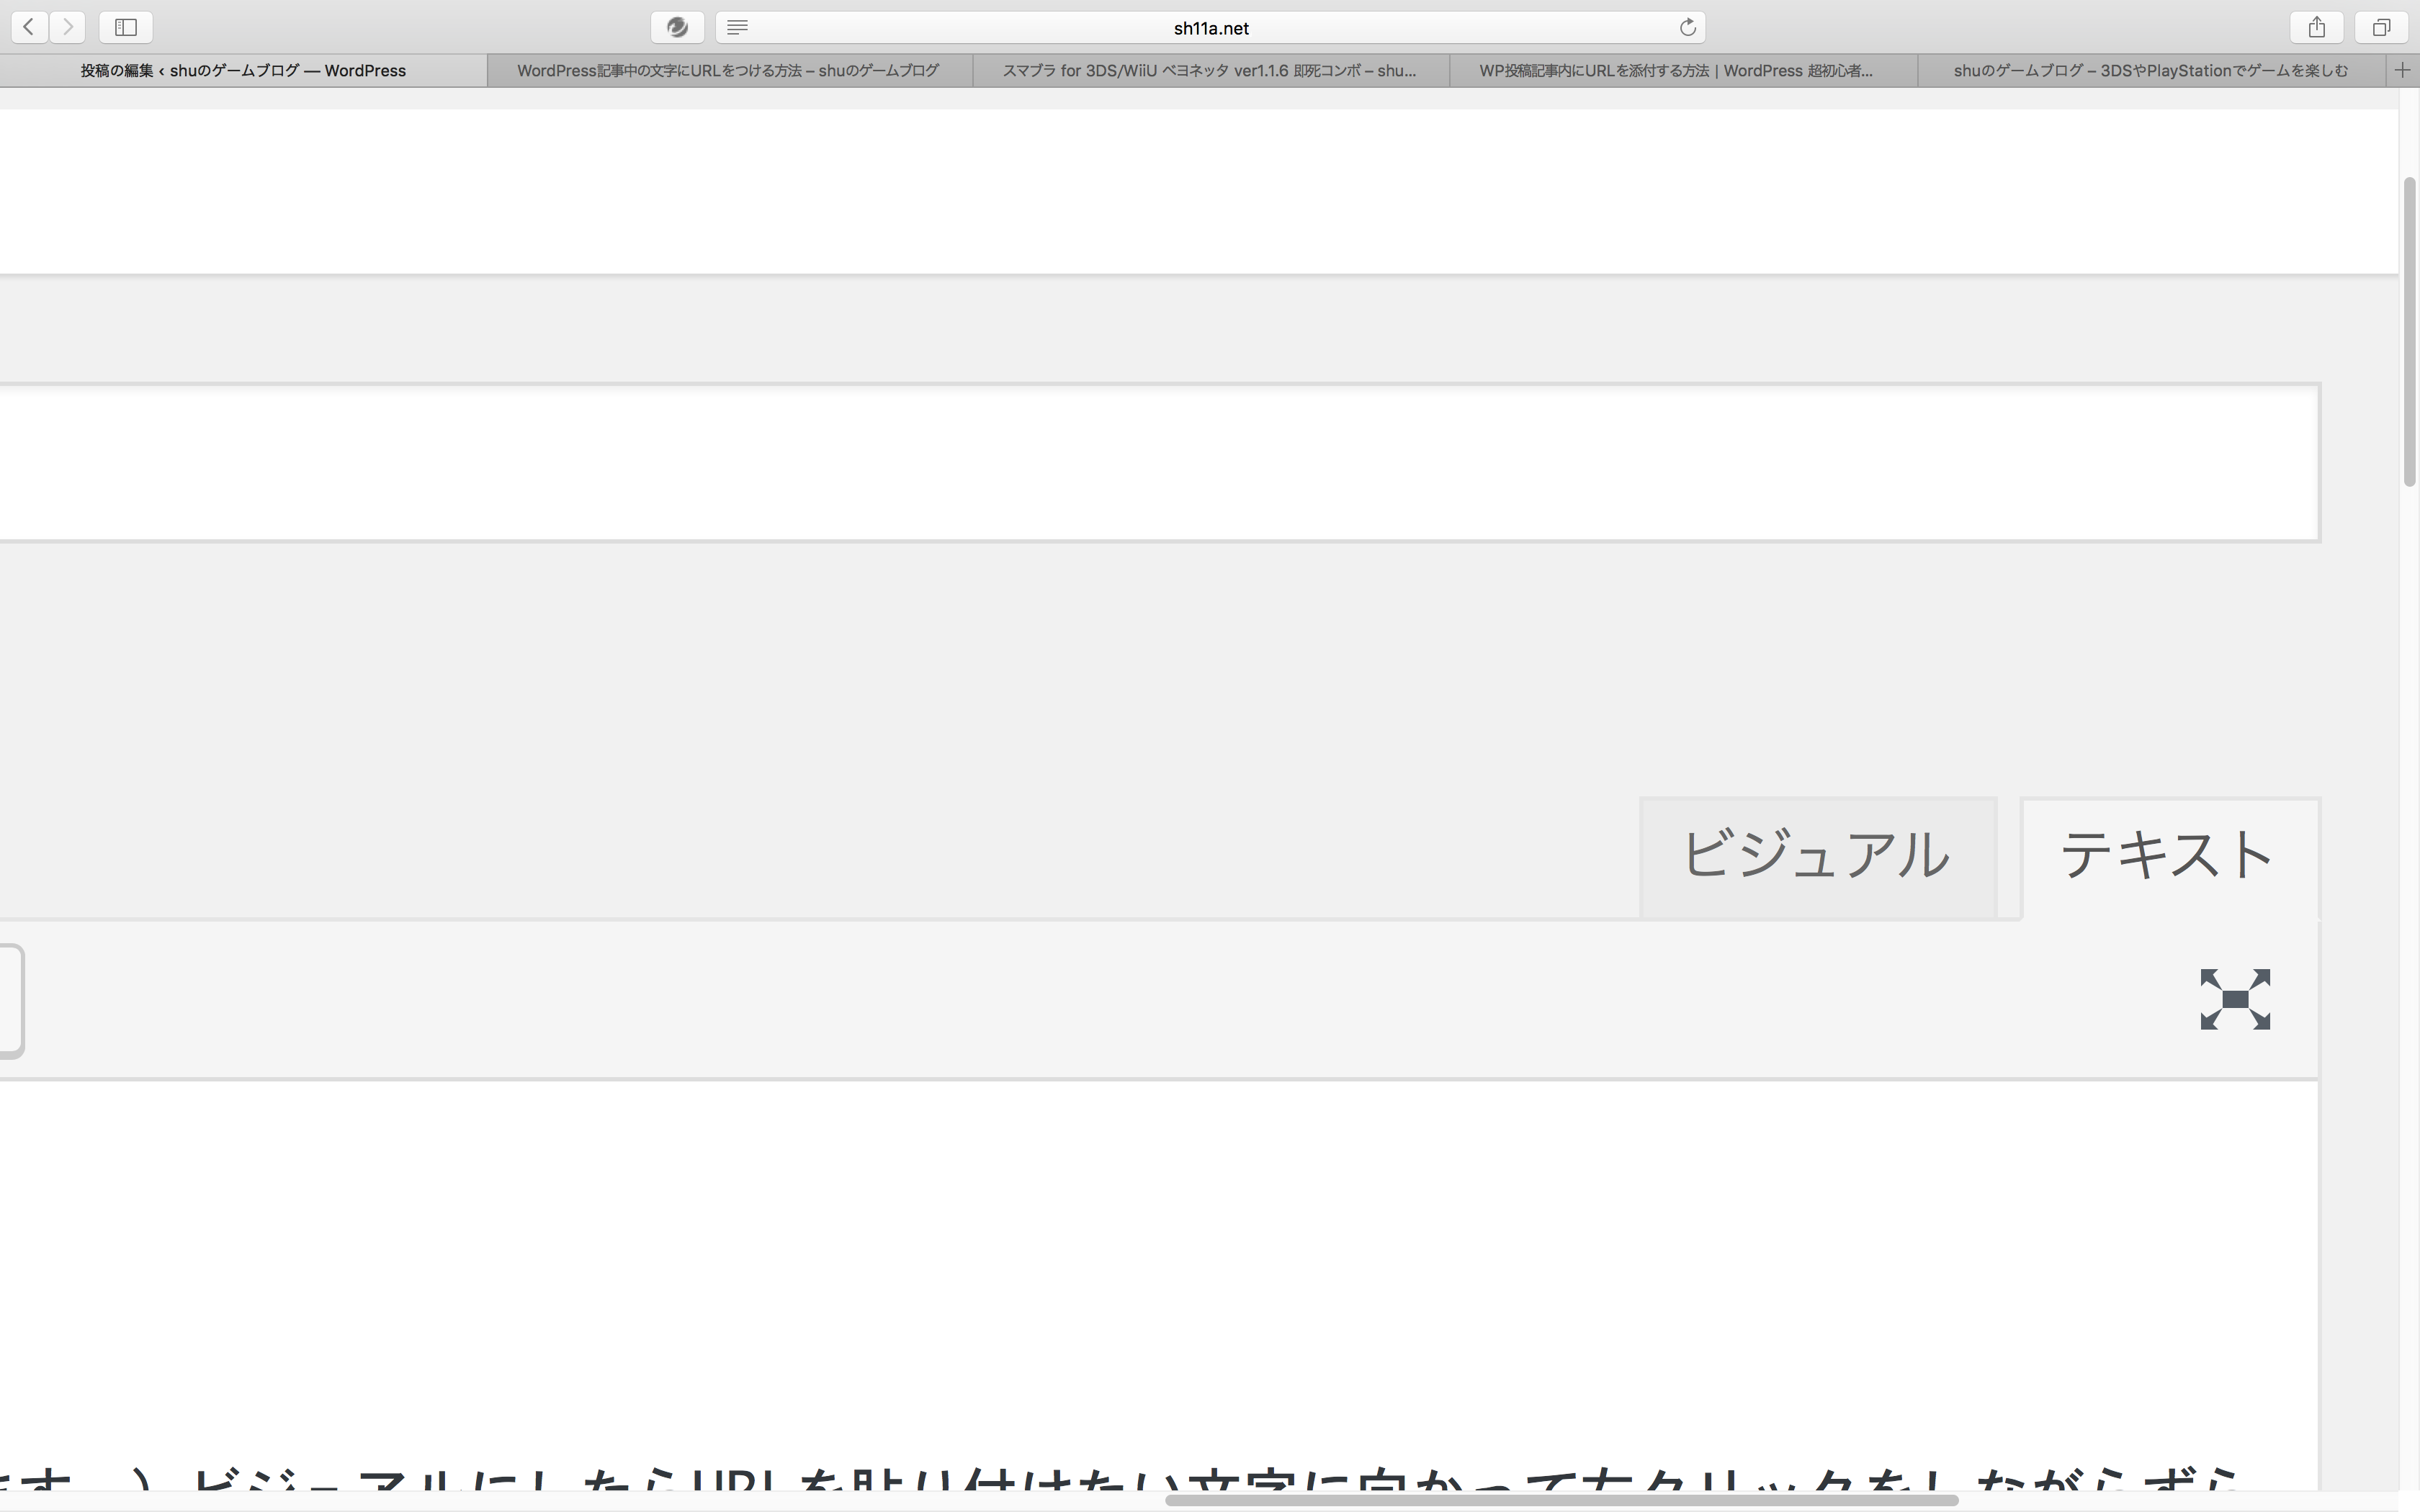Viewport: 2420px width, 1512px height.
Task: Go forward with Safari's forward arrow
Action: pos(67,27)
